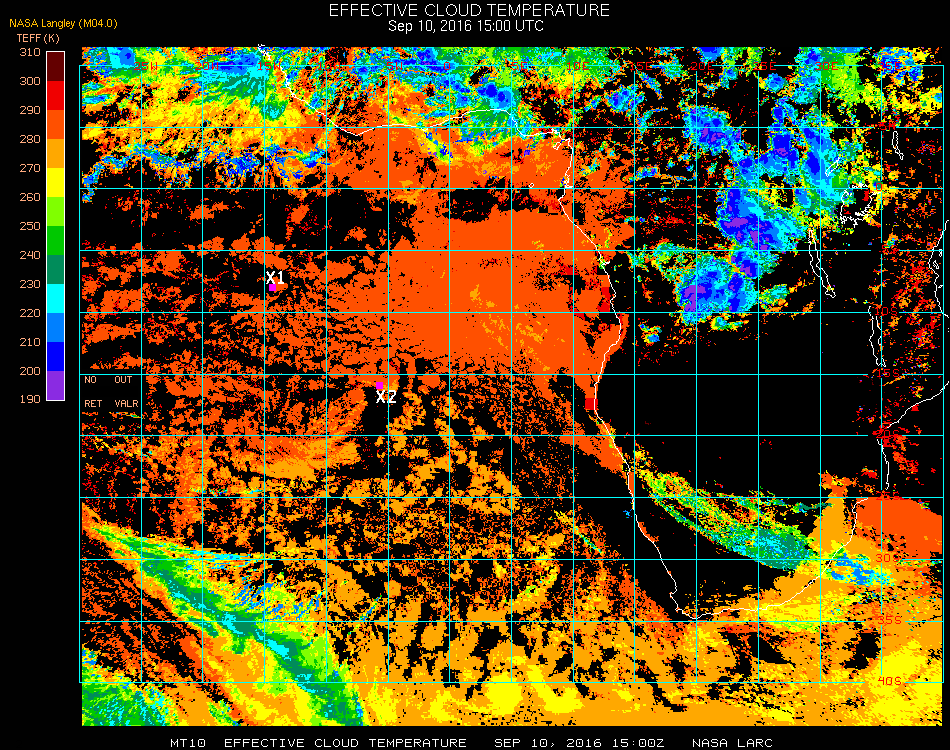Click the 'TEFF (K)' legend heading
950x750 pixels.
point(38,38)
